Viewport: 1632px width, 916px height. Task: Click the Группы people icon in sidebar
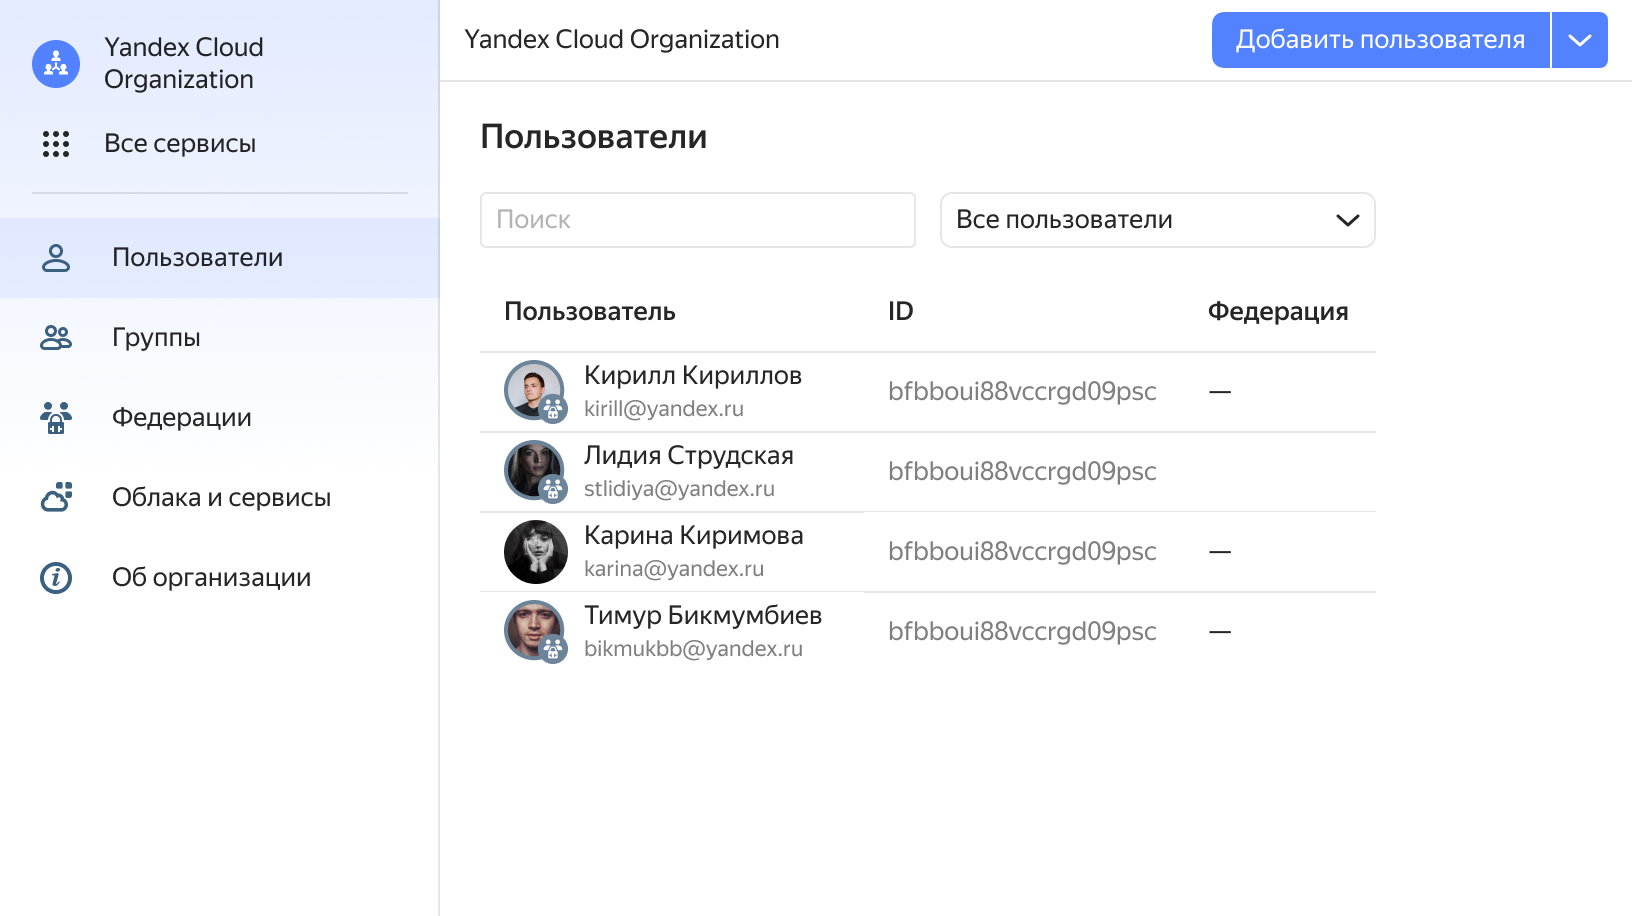point(56,338)
